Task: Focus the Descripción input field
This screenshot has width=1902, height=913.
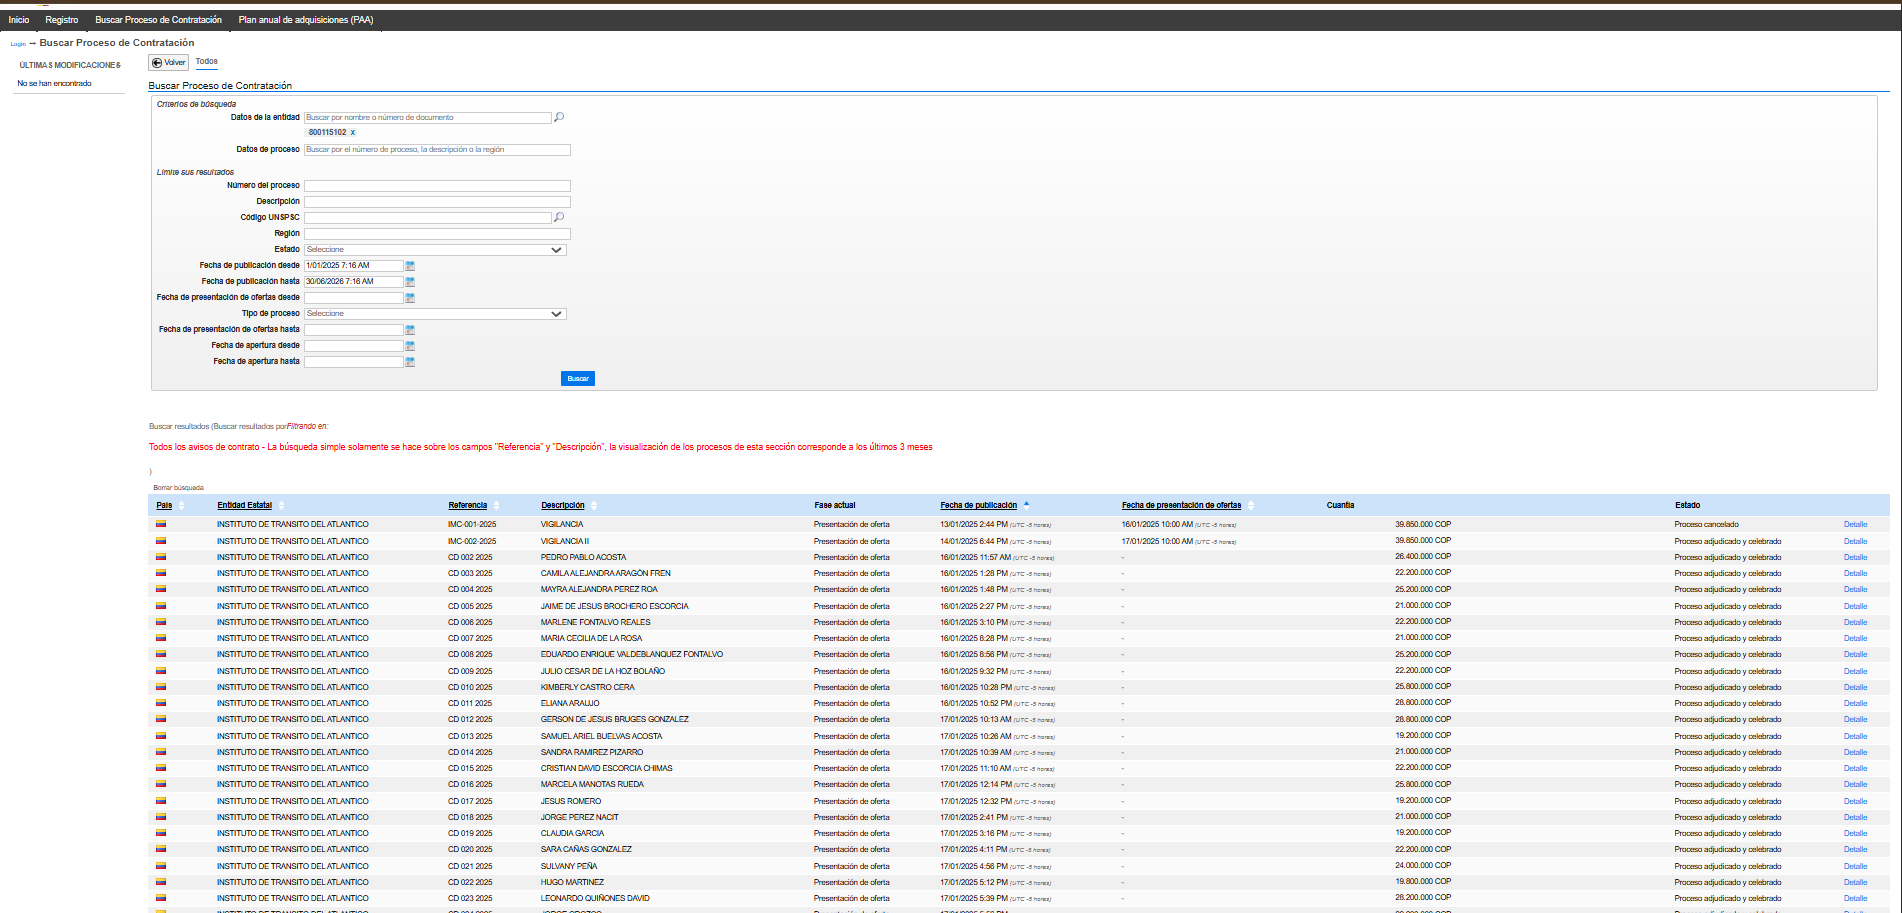Action: pos(437,202)
